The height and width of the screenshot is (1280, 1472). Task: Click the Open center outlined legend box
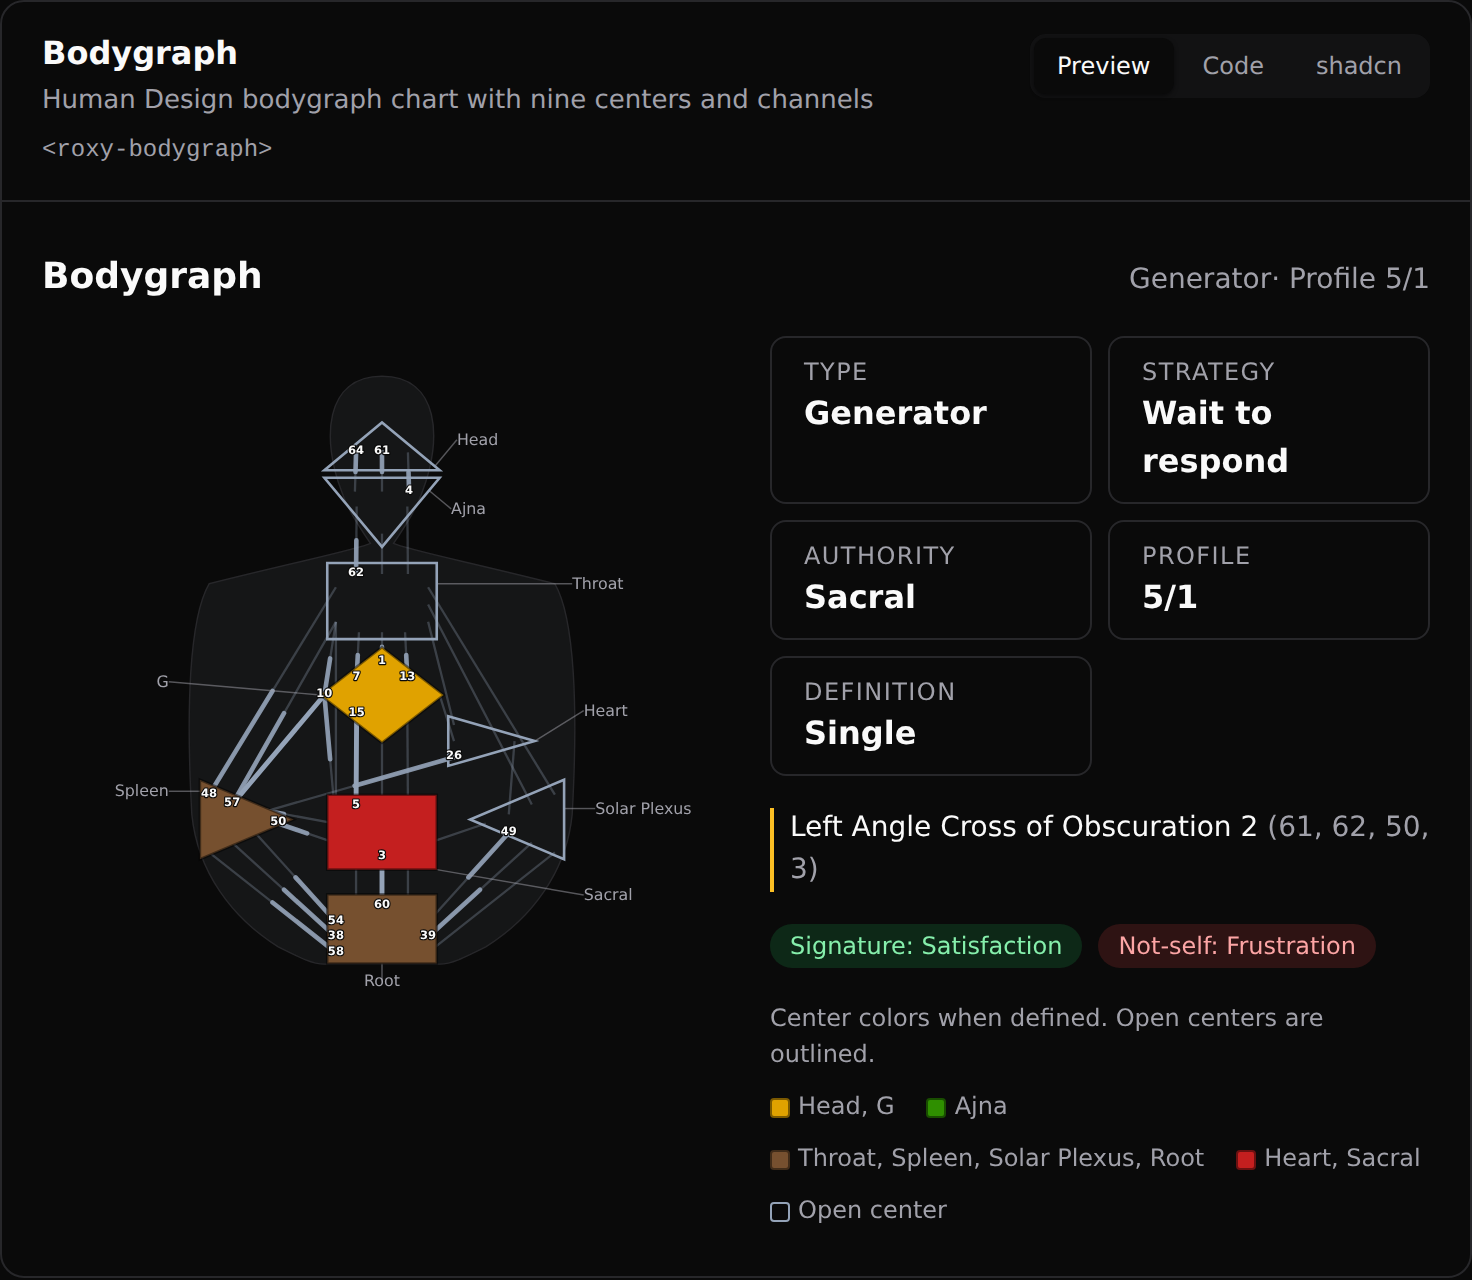pos(780,1212)
